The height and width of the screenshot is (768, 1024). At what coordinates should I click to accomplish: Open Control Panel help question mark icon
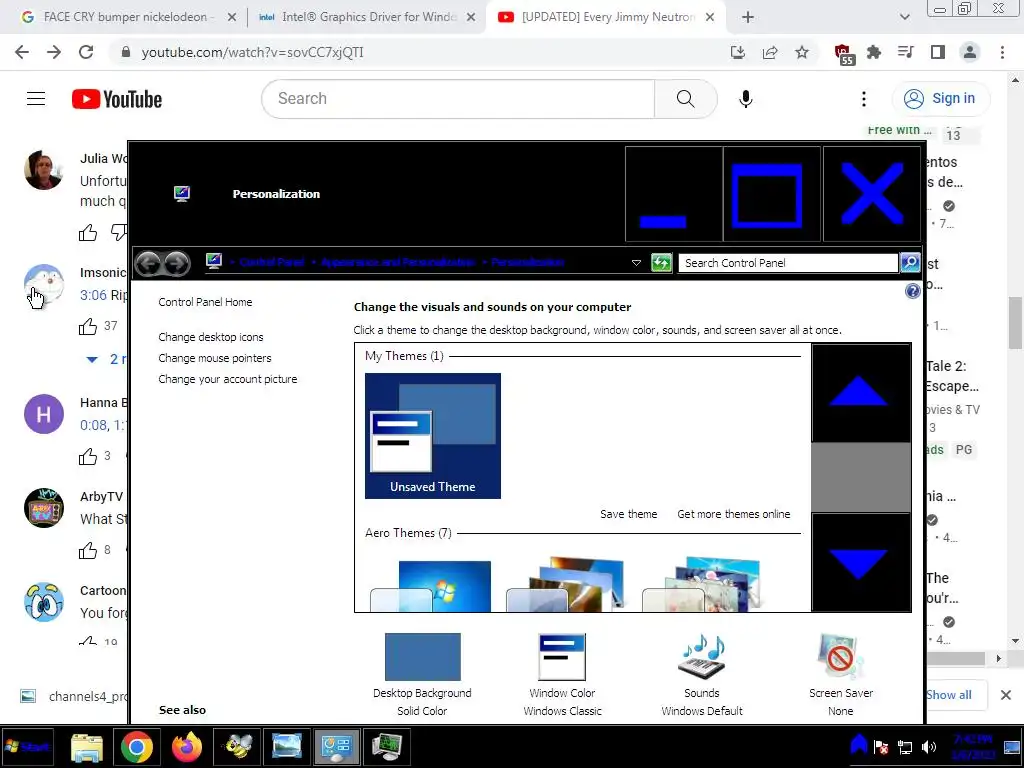point(912,291)
